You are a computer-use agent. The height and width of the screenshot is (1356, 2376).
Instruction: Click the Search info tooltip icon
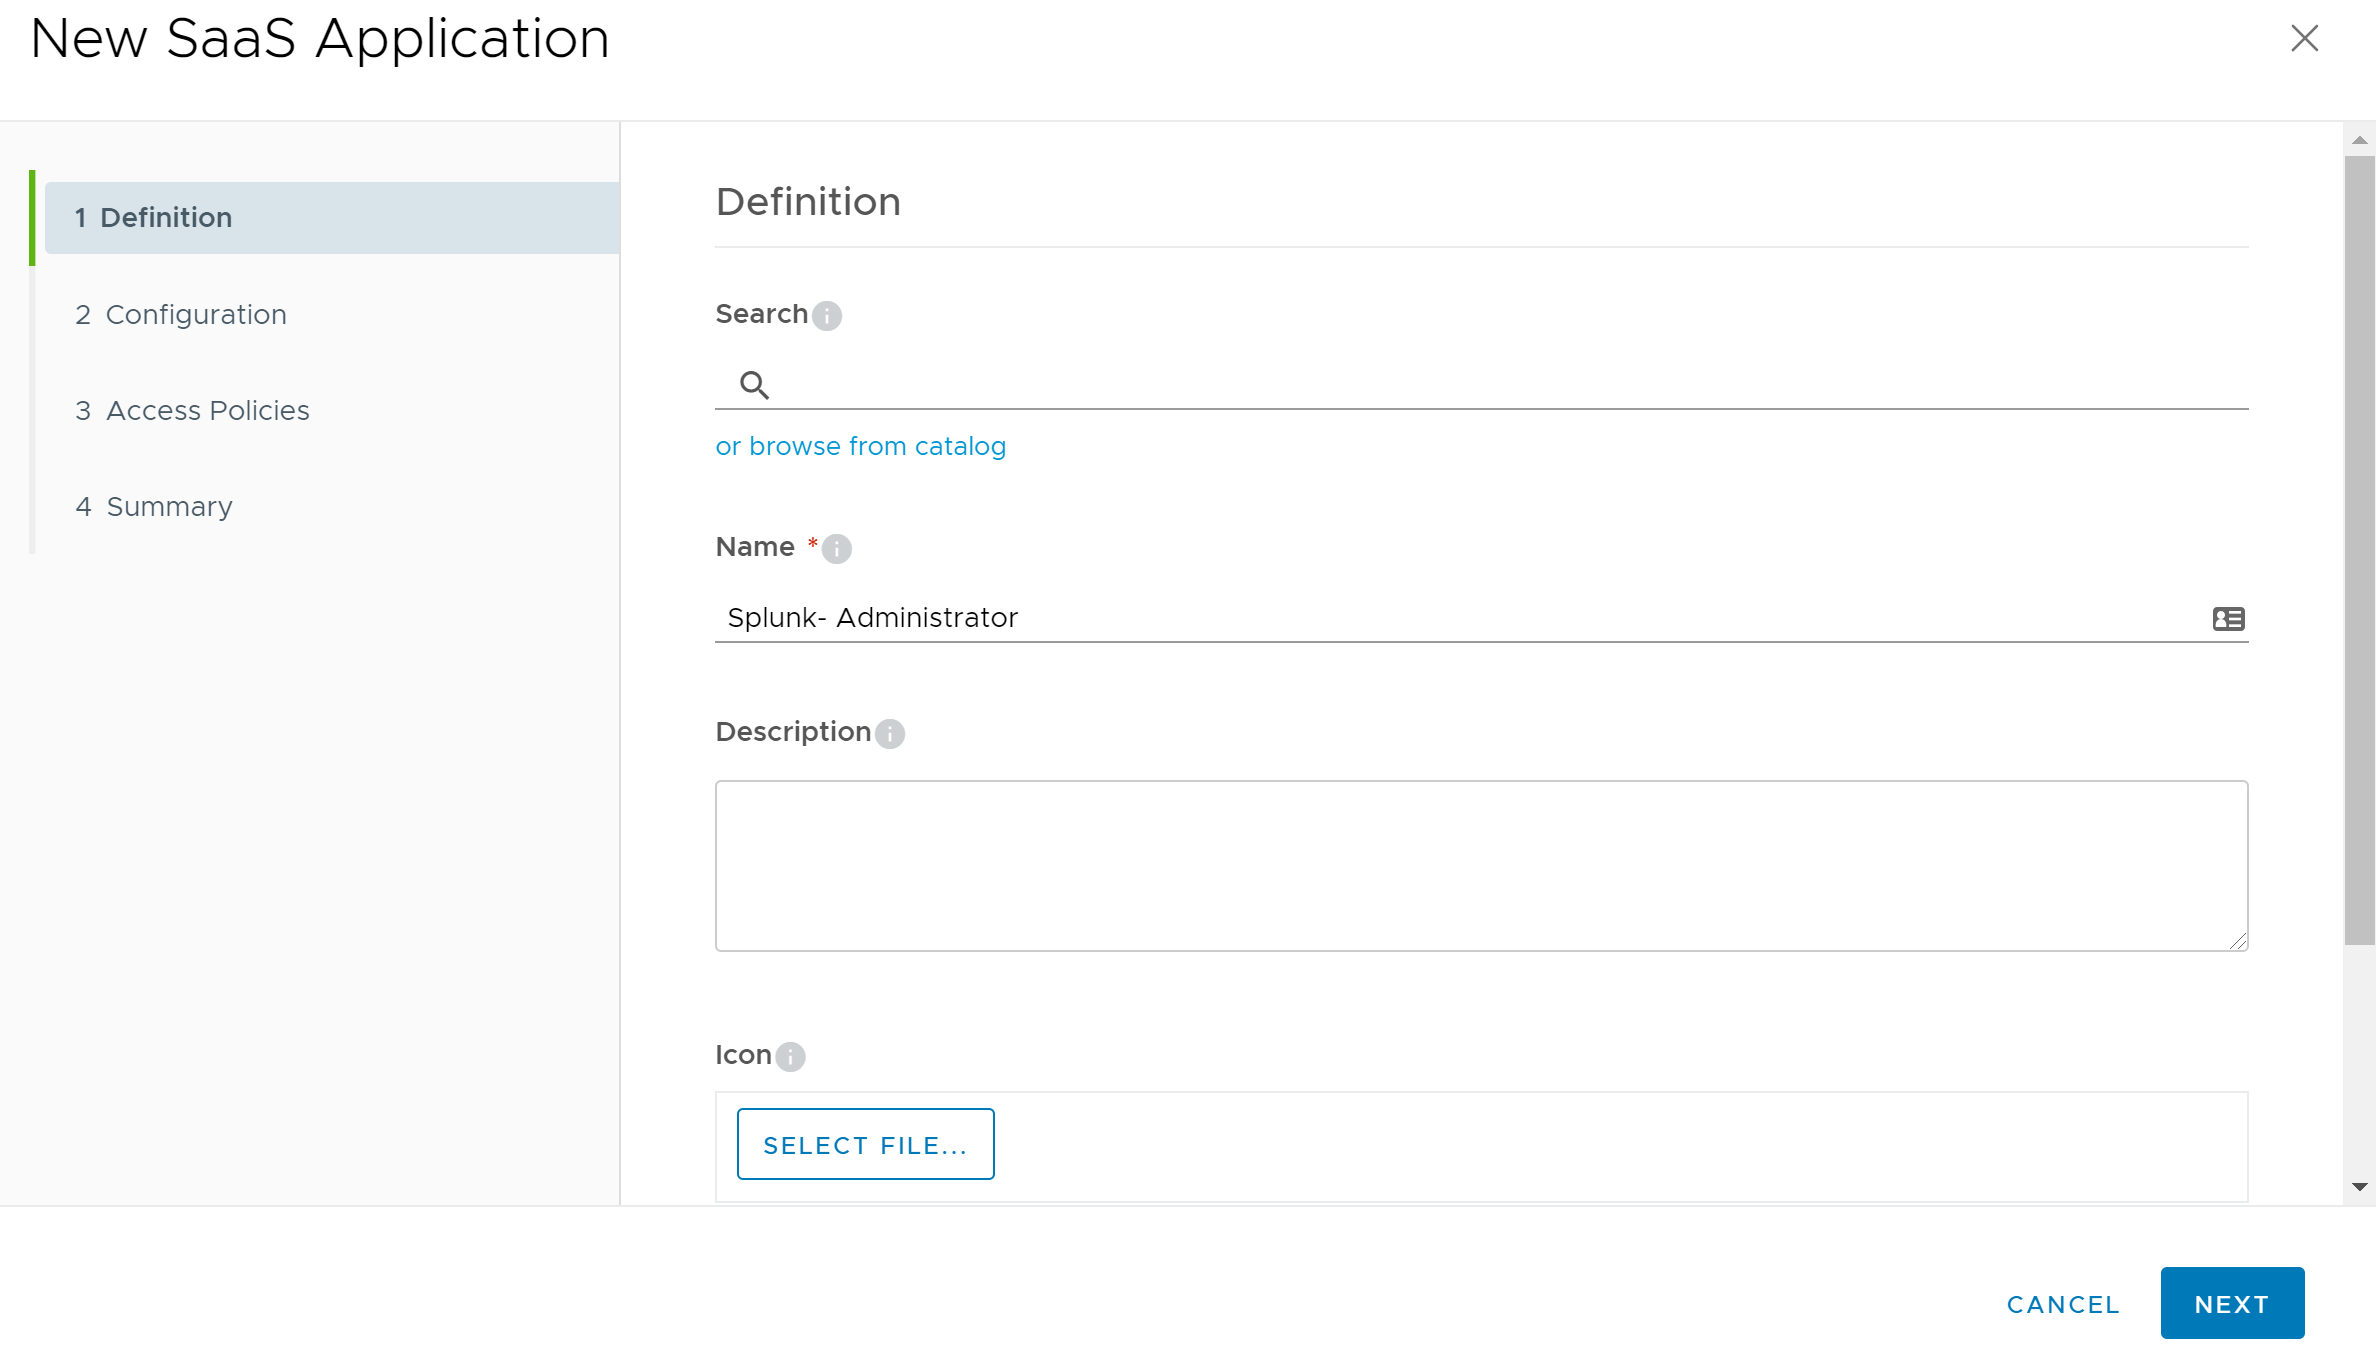[826, 316]
